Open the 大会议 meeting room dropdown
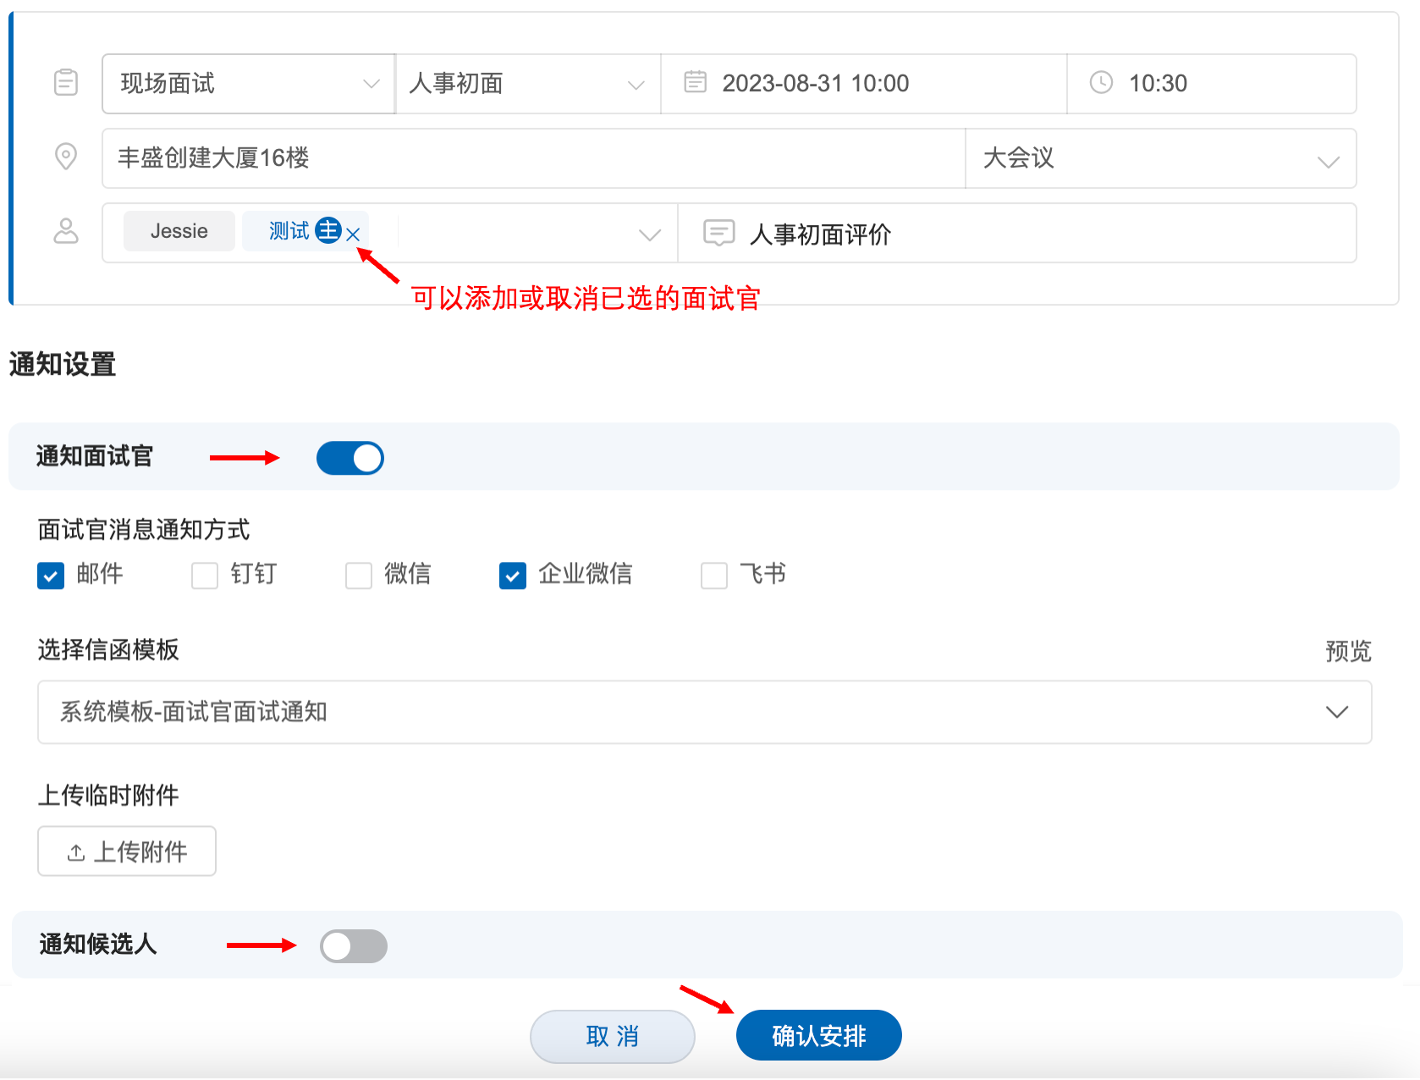 click(1161, 158)
